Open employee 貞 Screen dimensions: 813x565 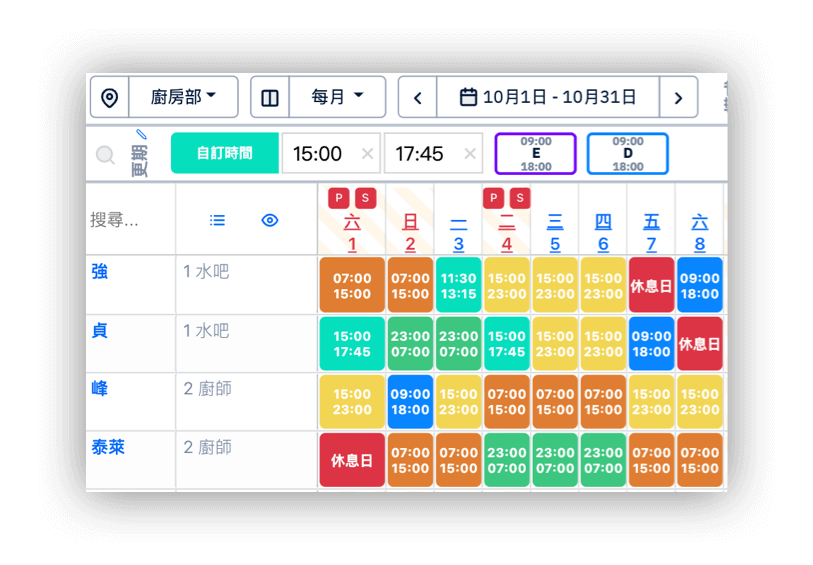point(100,330)
